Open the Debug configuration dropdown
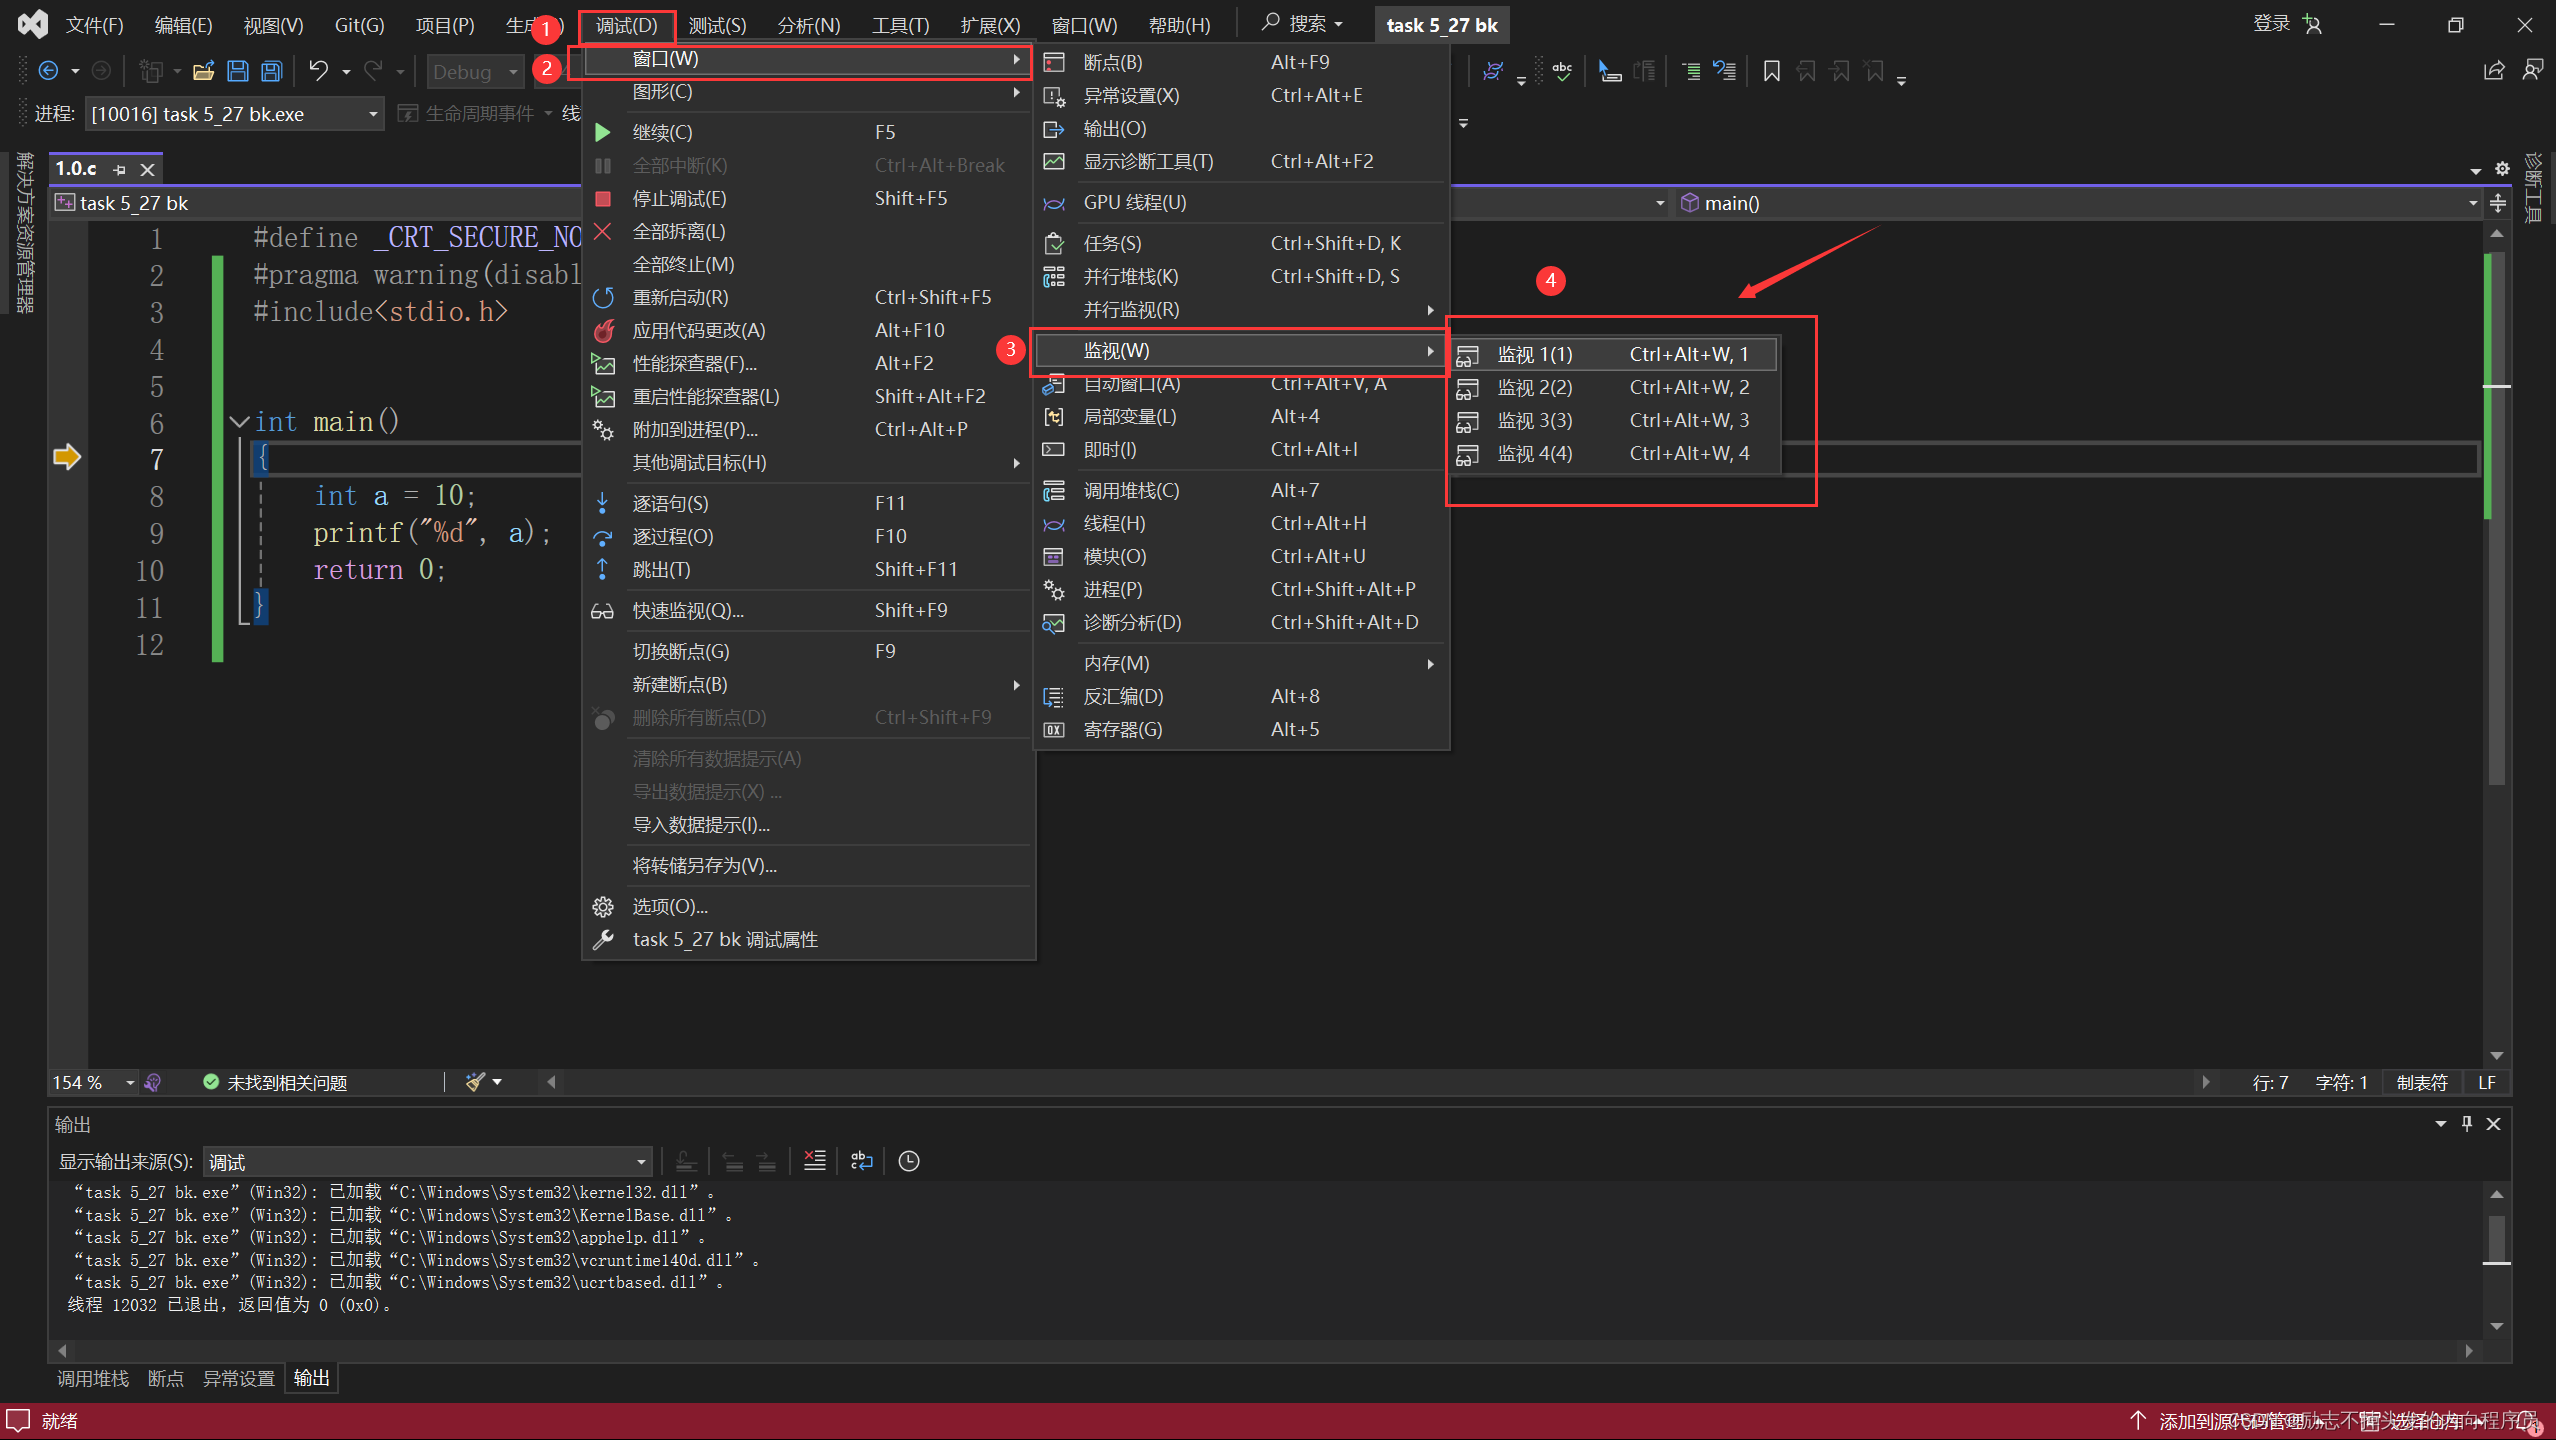Screen dimensions: 2556x1440 tap(476, 71)
